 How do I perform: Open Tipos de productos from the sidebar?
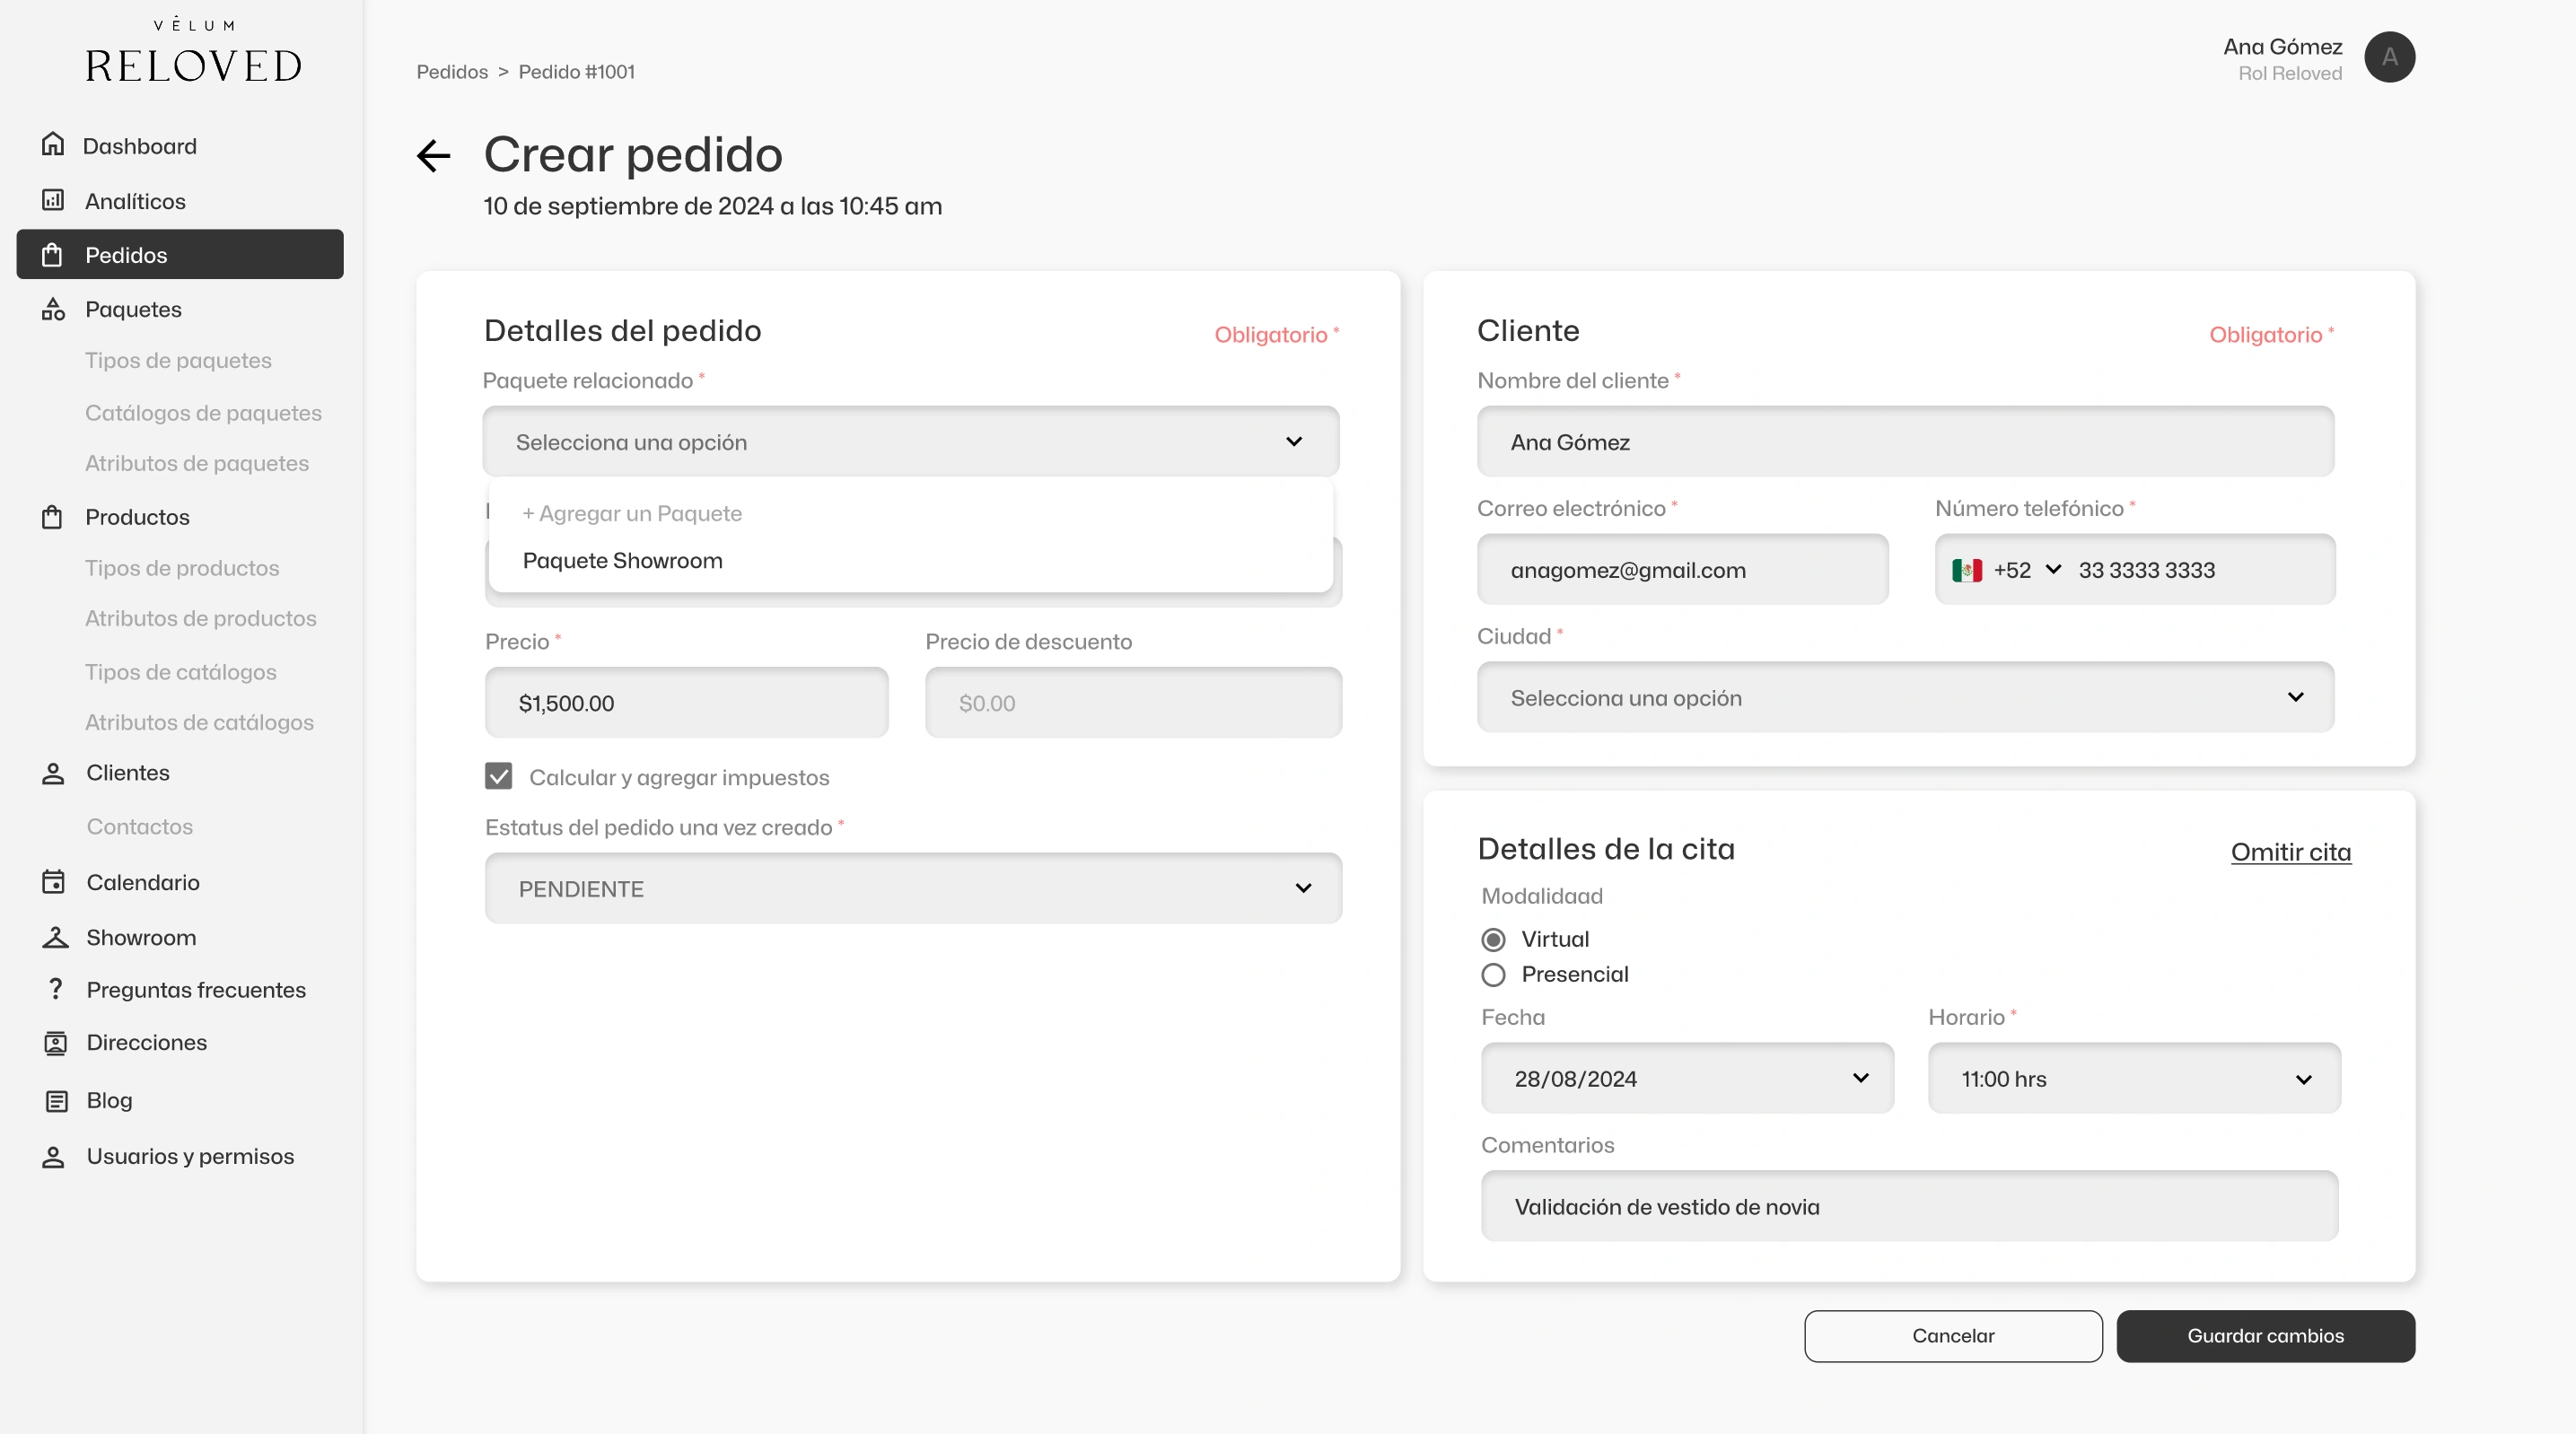(182, 567)
